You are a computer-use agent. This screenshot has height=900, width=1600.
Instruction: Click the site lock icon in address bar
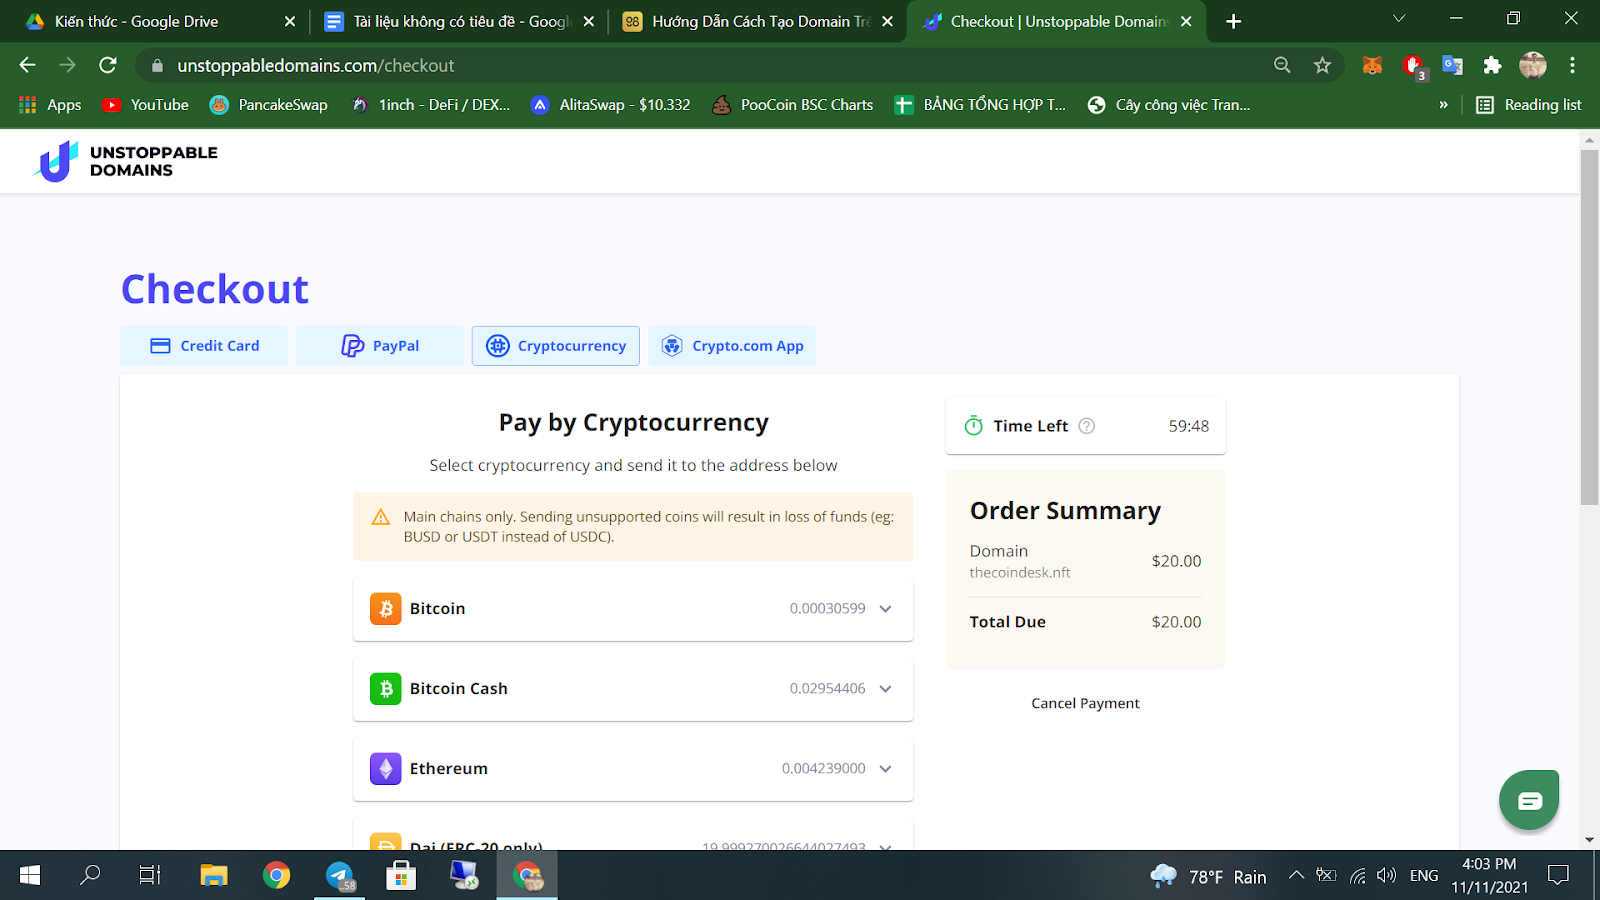[157, 66]
